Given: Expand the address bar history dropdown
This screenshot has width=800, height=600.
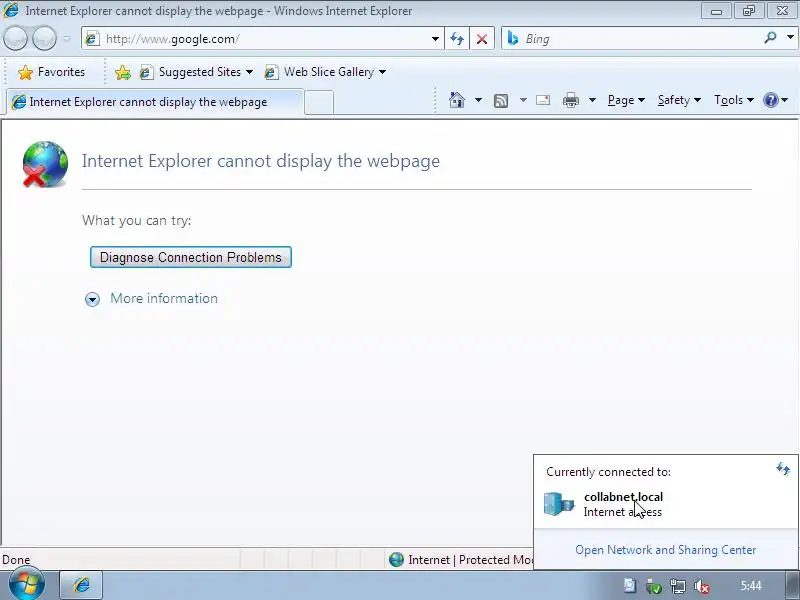Looking at the screenshot, I should (435, 39).
